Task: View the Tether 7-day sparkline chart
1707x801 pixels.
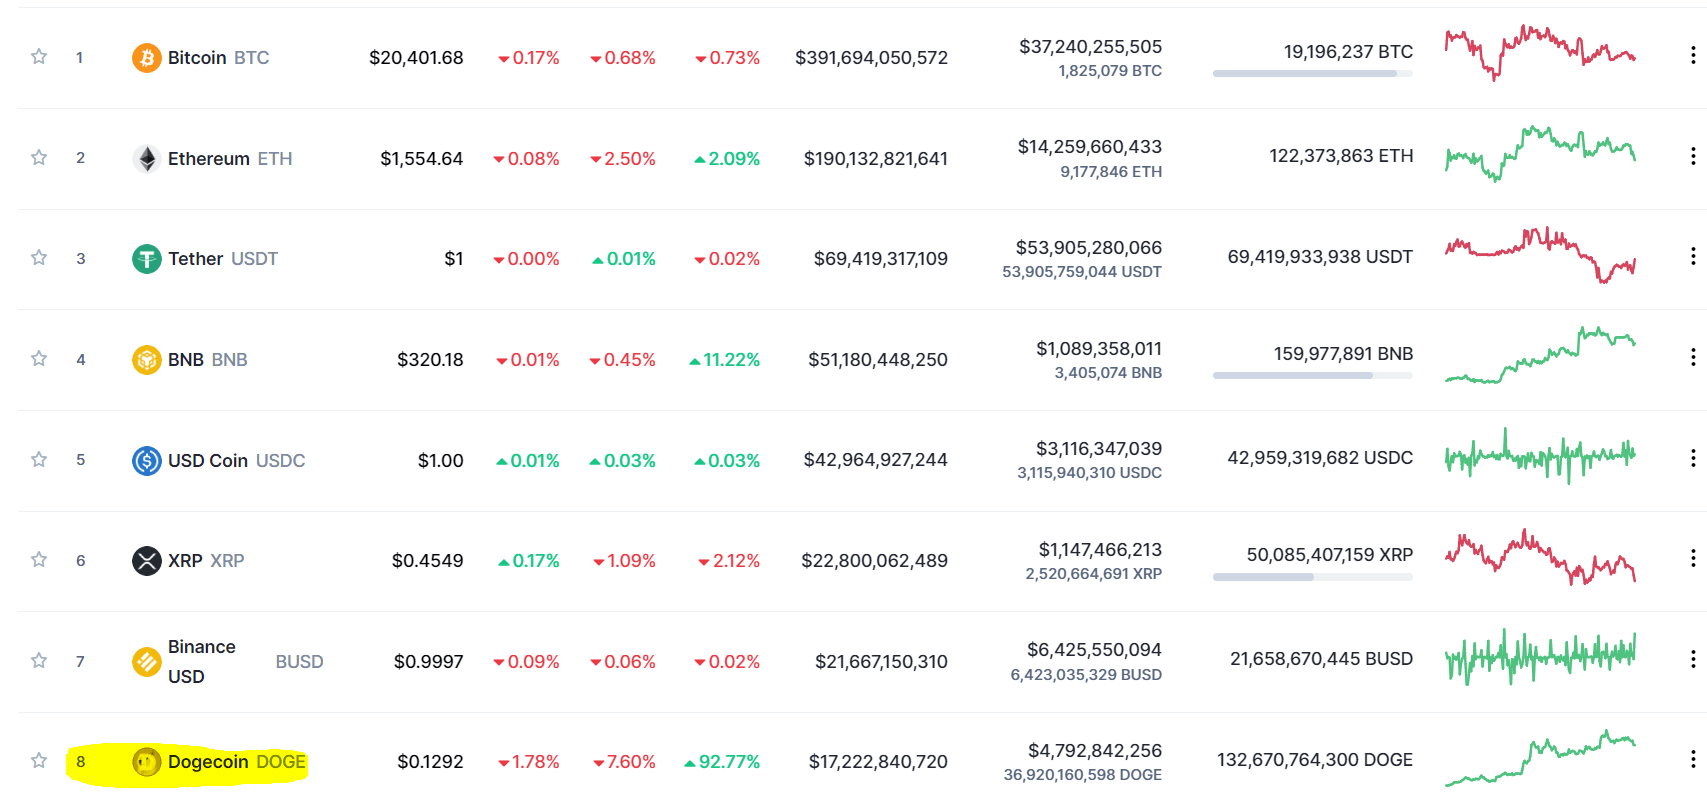Action: point(1540,255)
